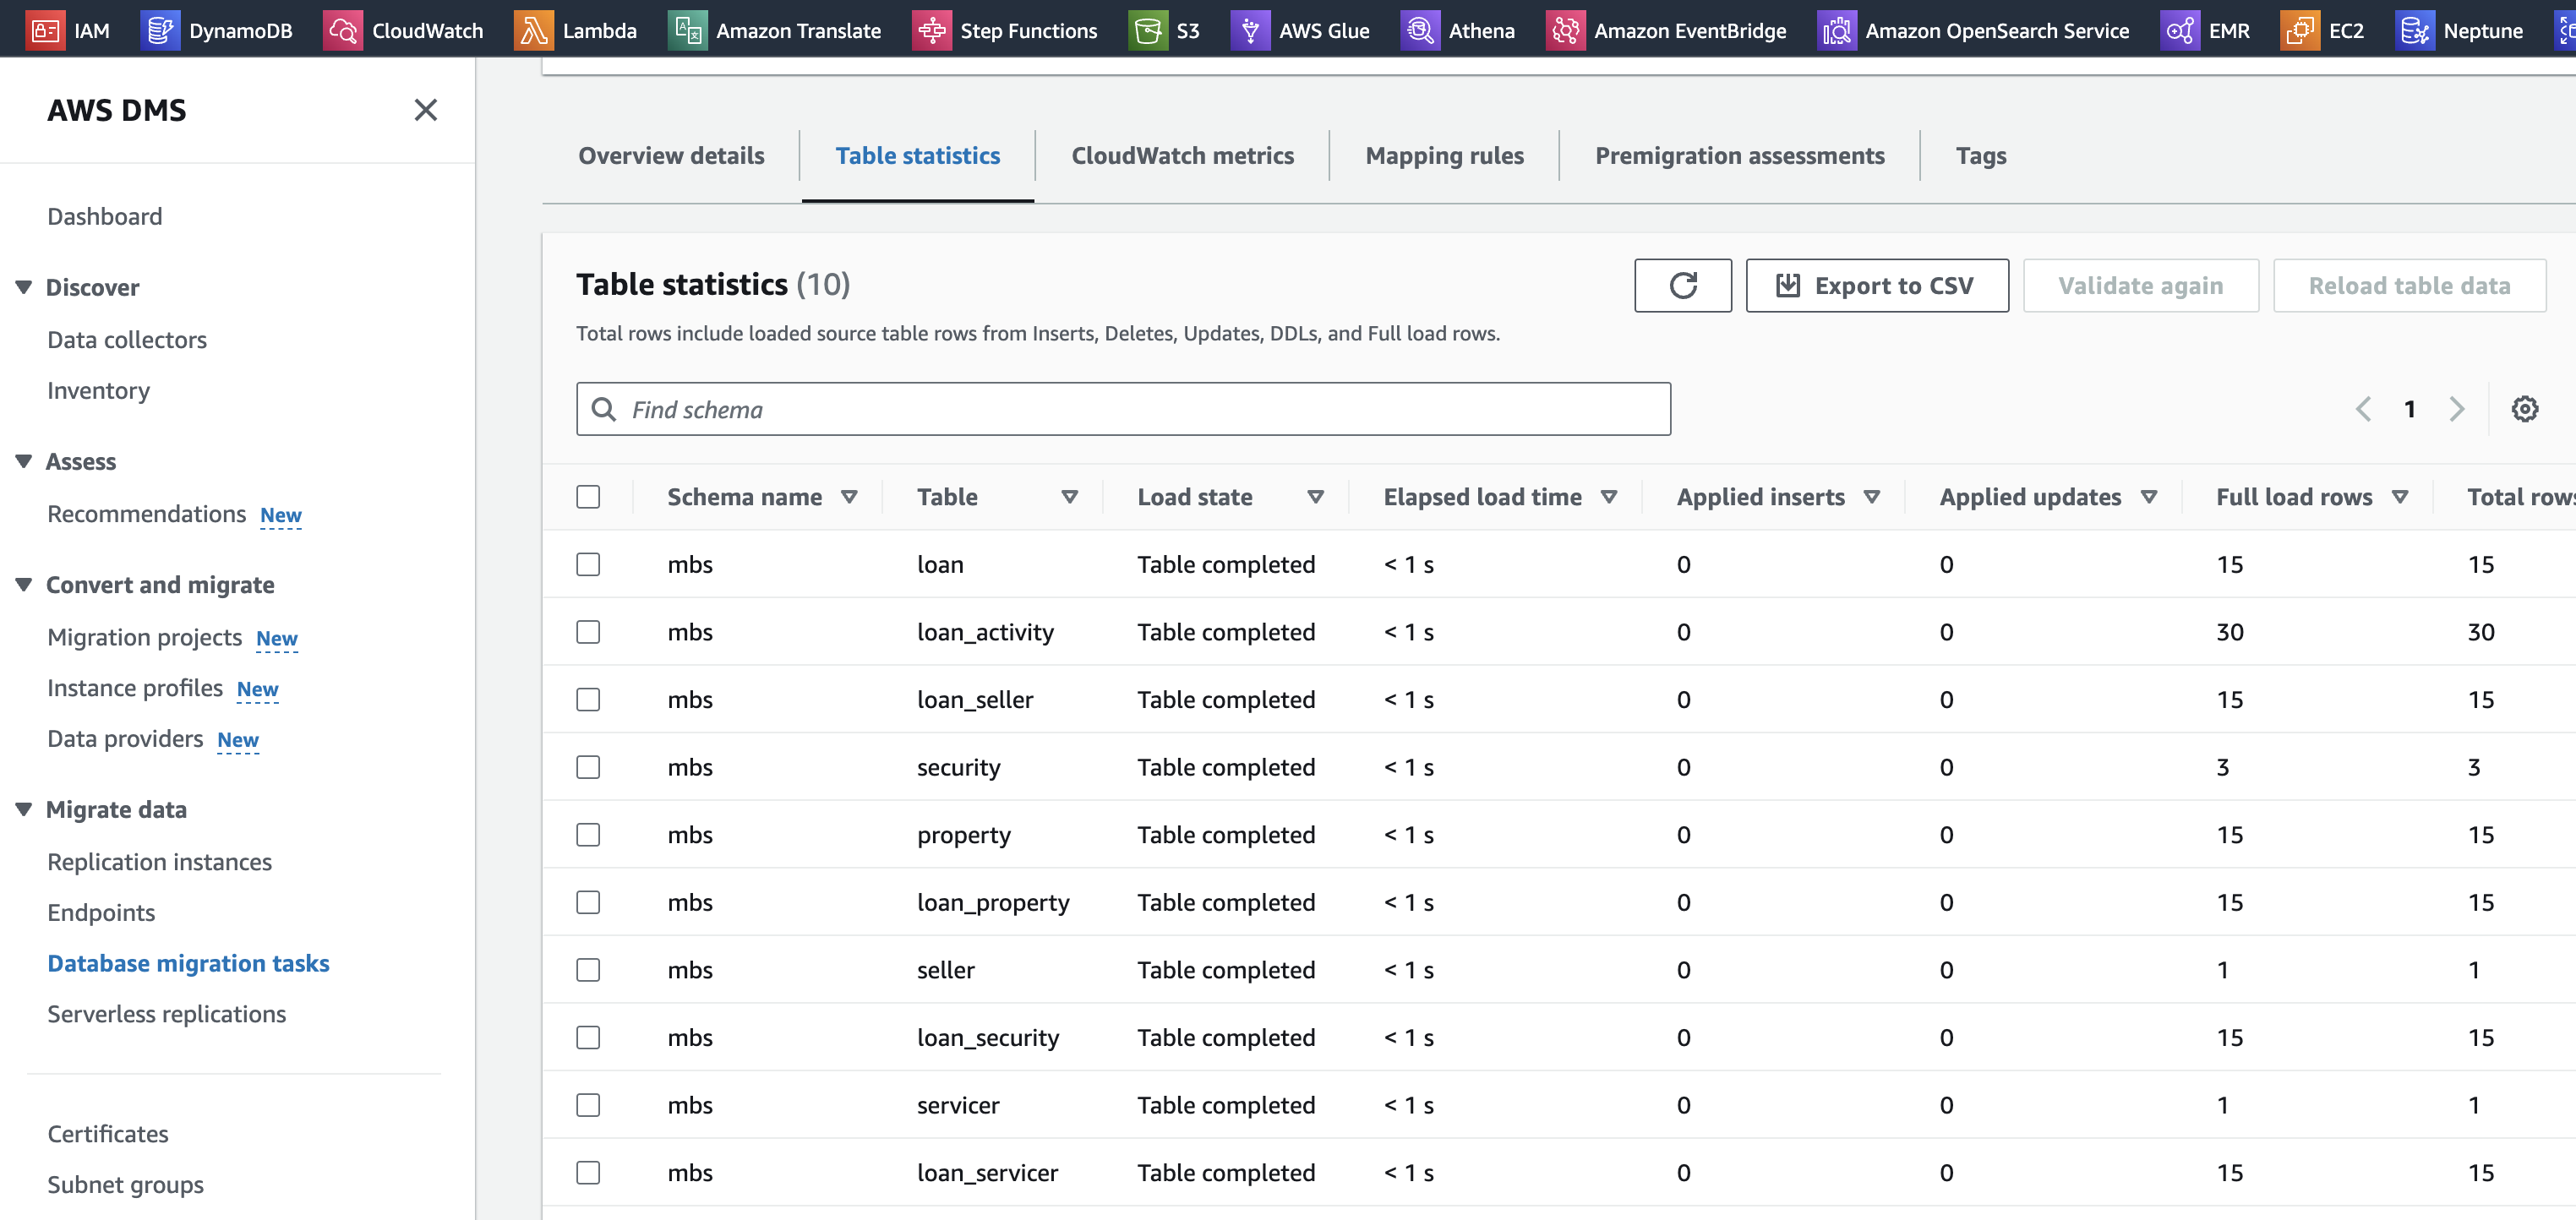2576x1220 pixels.
Task: Switch to the CloudWatch metrics tab
Action: 1182,156
